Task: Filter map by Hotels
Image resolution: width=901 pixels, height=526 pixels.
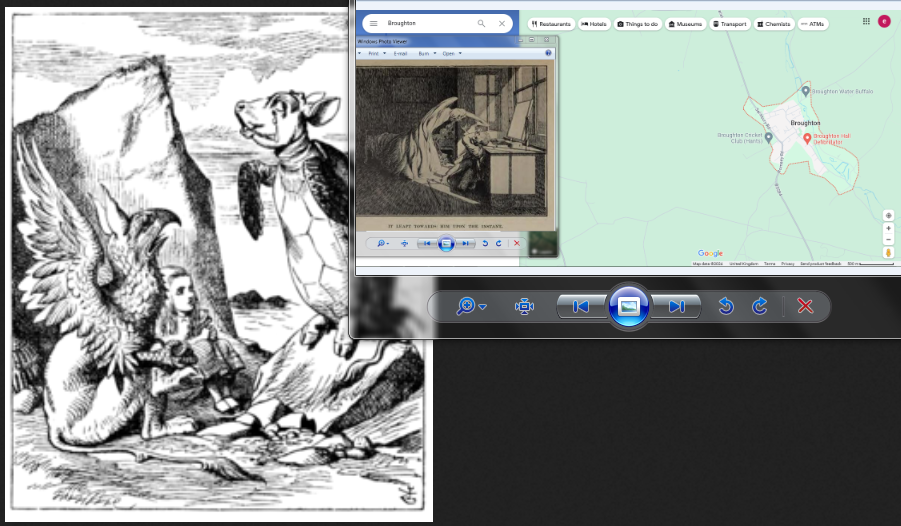Action: [x=594, y=24]
